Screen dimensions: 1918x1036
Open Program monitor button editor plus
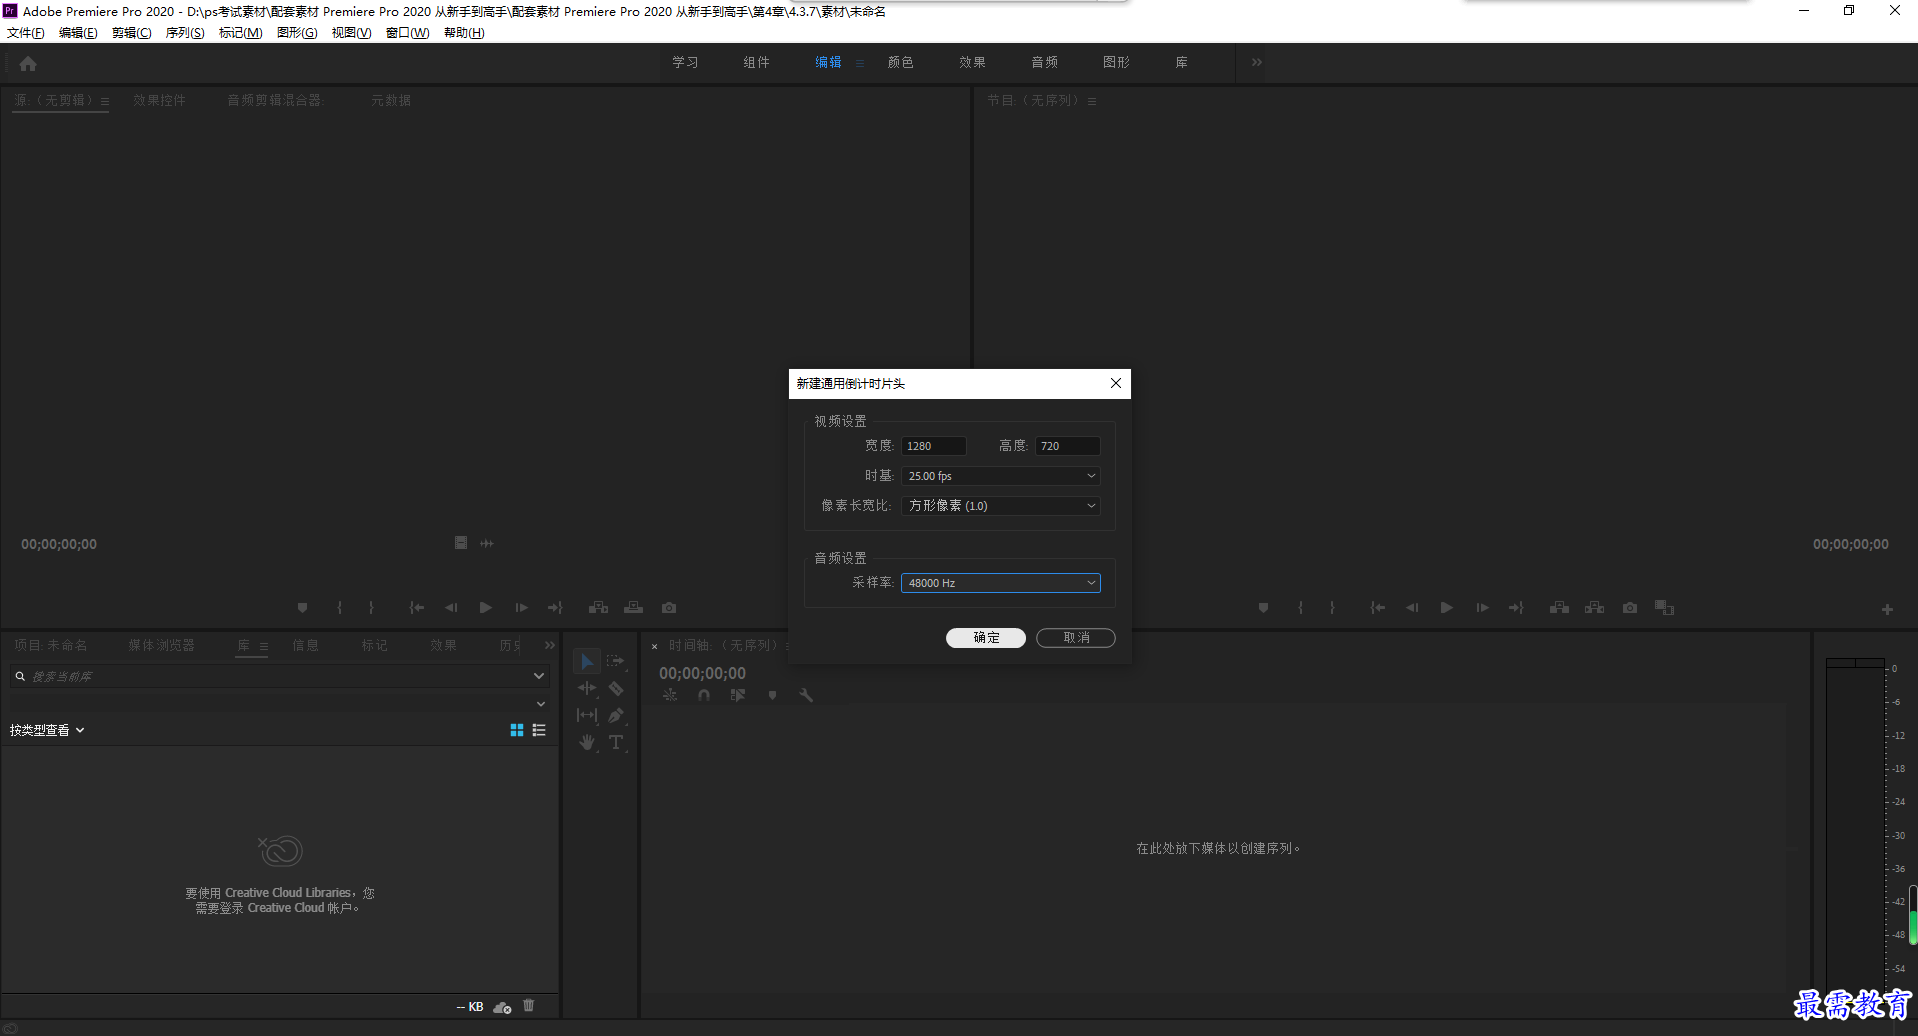1887,609
